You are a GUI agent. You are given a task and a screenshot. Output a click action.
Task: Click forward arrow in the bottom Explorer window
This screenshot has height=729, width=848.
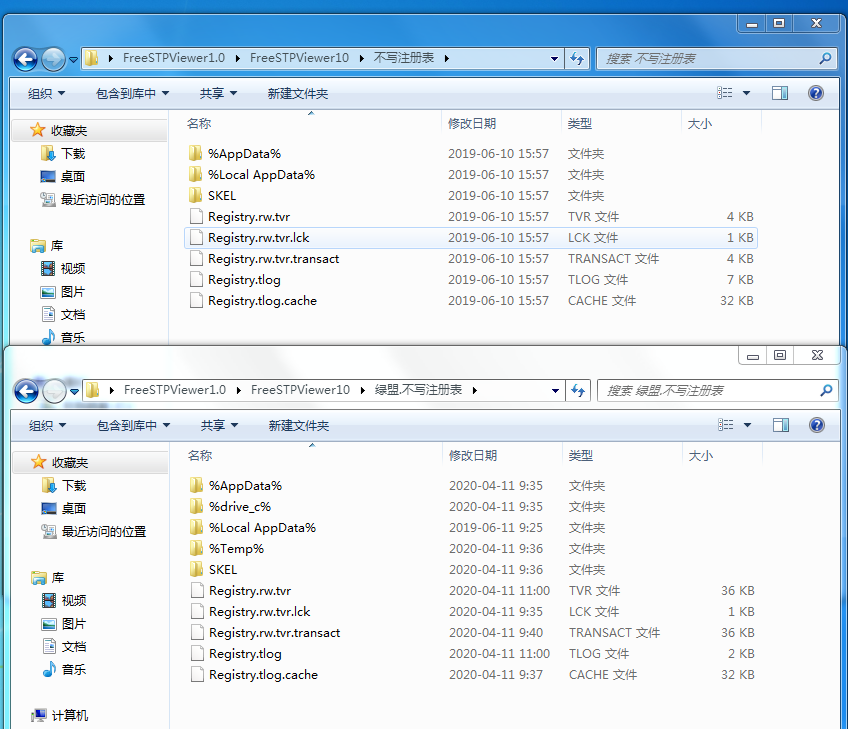[55, 391]
